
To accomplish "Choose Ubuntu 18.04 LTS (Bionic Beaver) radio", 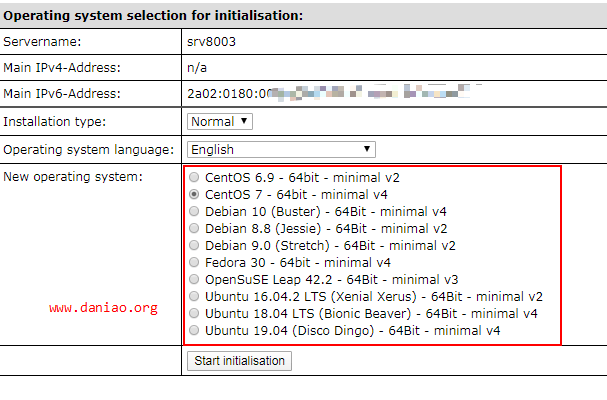I will coord(194,313).
